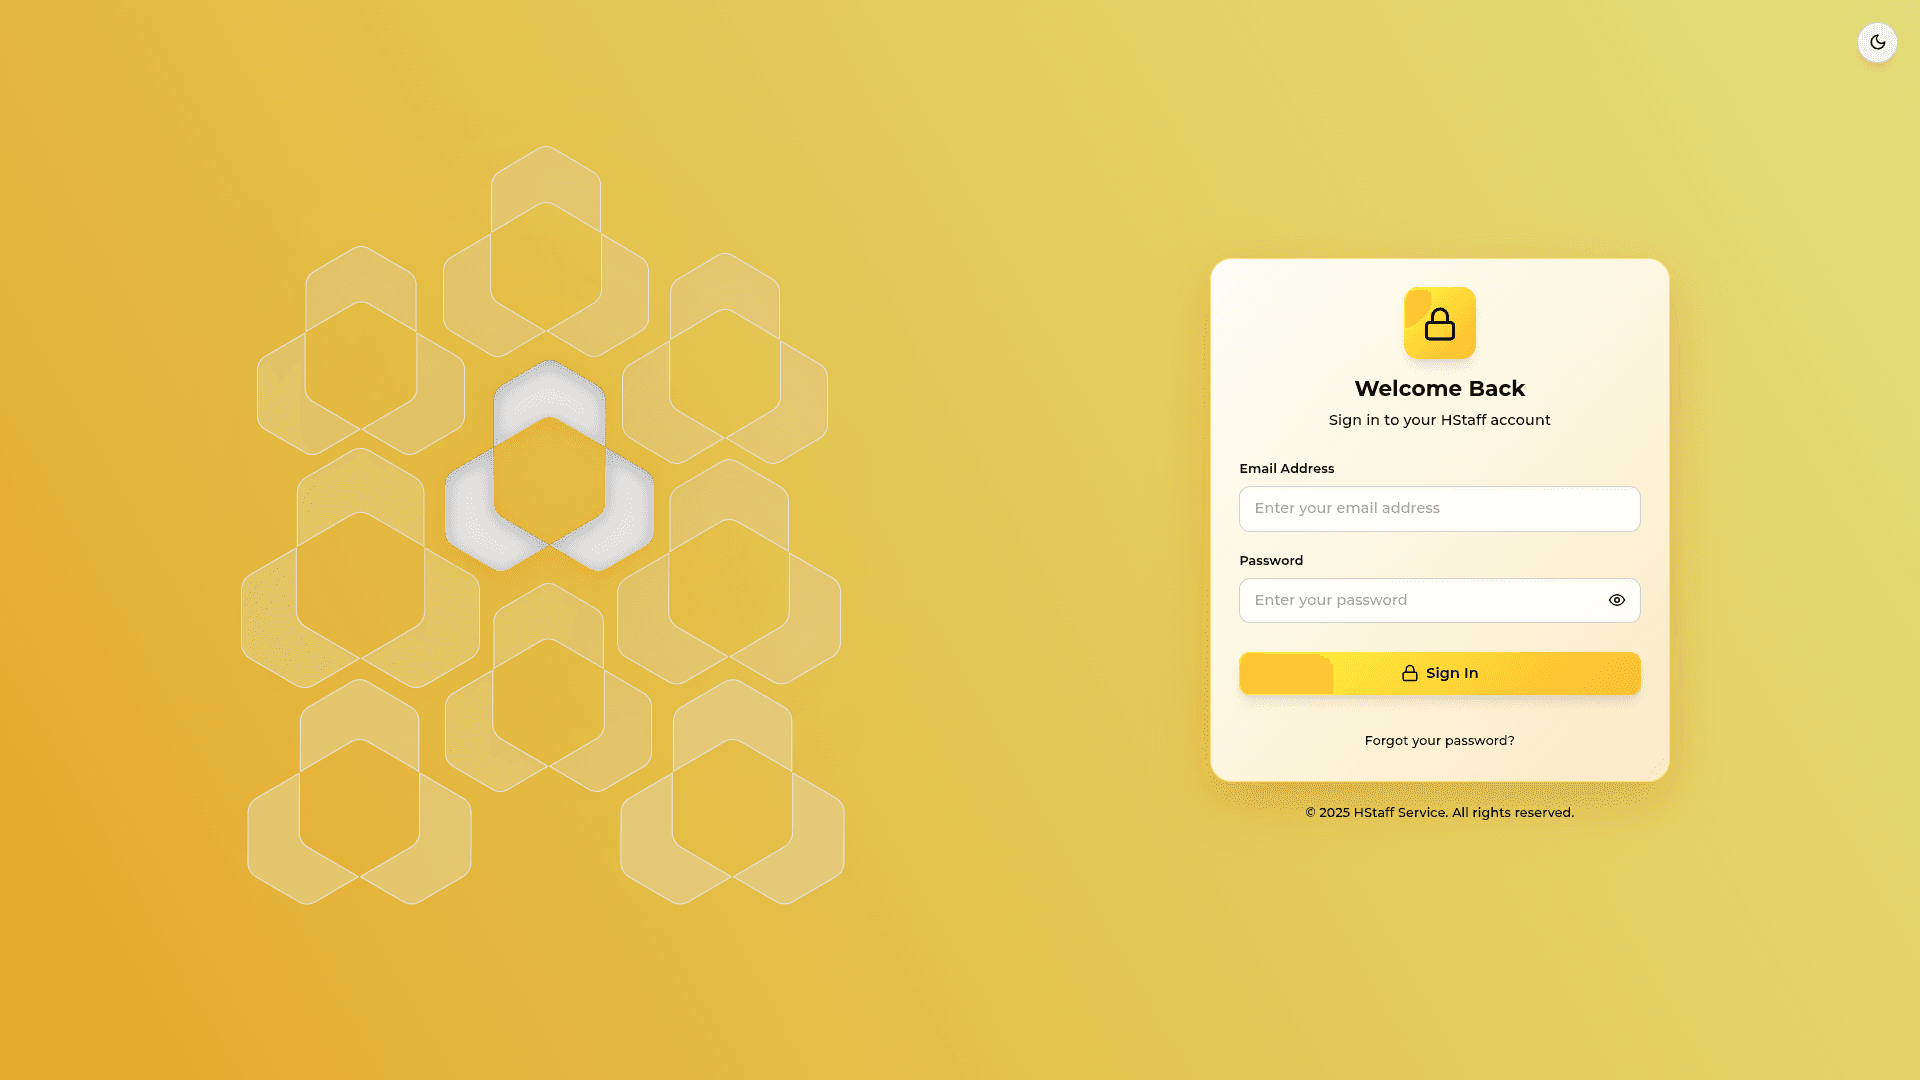Click the yellow lock logo above Welcome Back
Screen dimensions: 1920x1080
[1439, 323]
